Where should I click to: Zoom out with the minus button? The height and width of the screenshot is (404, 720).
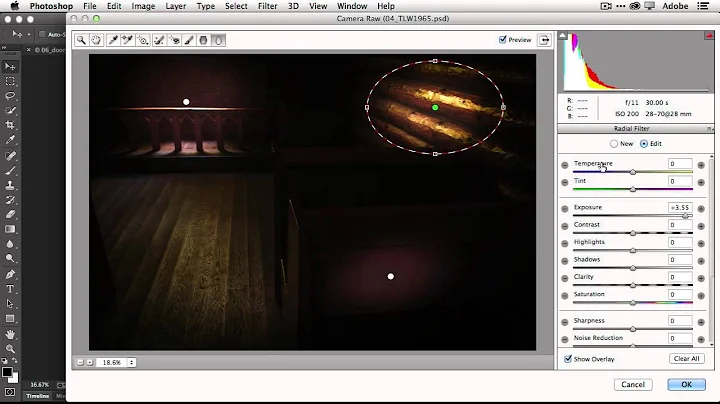pyautogui.click(x=80, y=362)
